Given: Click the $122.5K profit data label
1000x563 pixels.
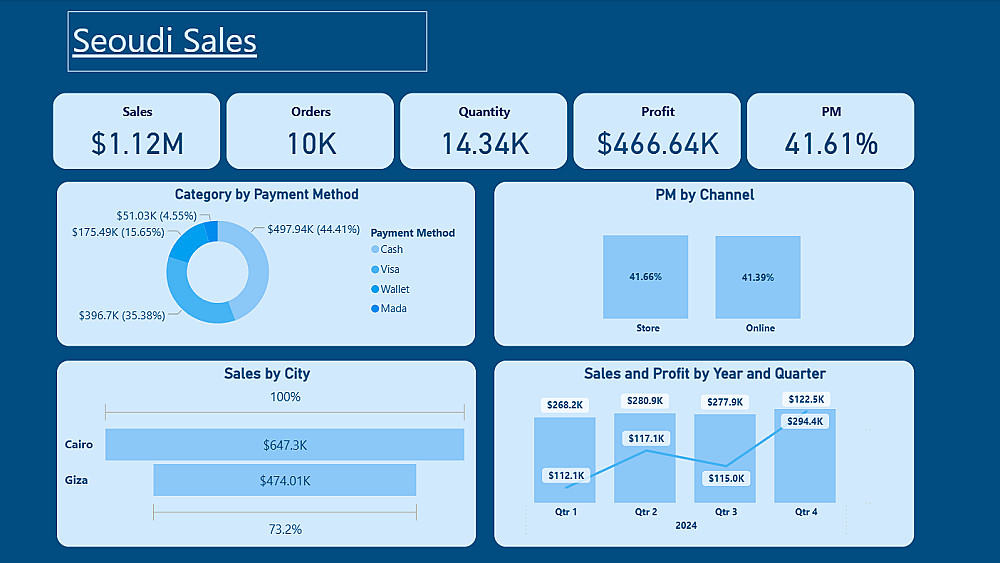Looking at the screenshot, I should [806, 399].
